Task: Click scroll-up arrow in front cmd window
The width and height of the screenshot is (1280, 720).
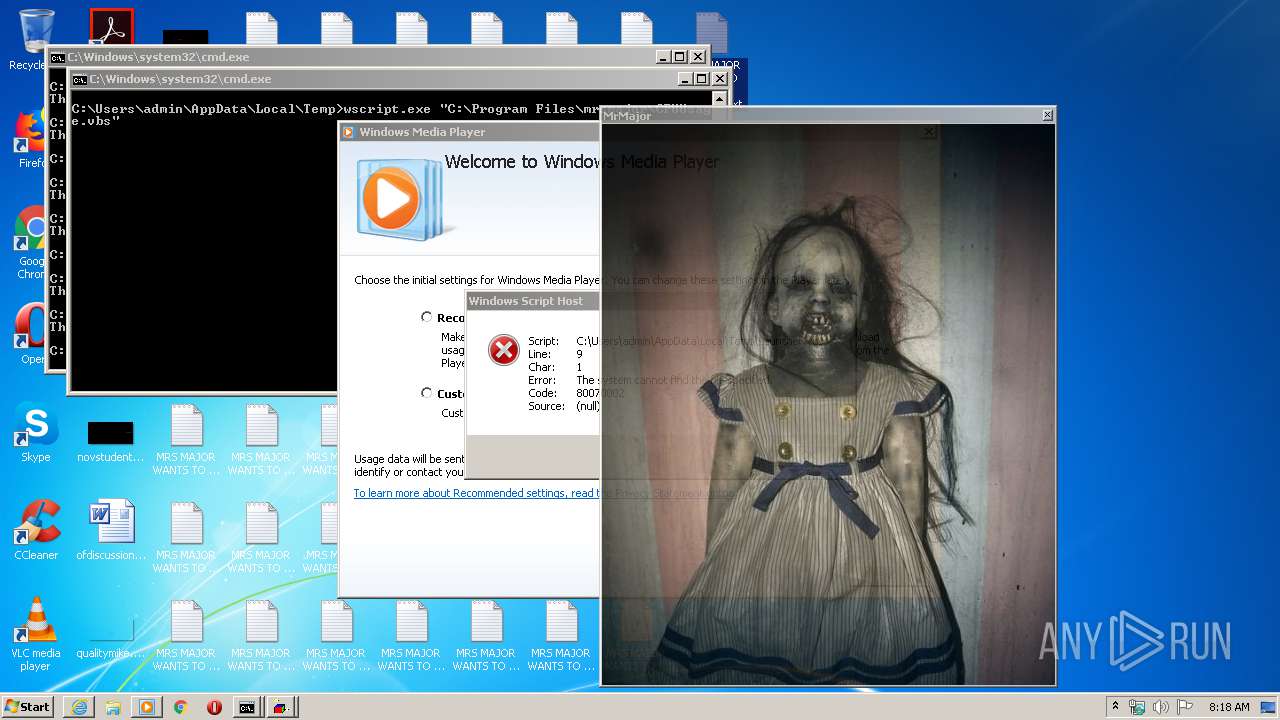Action: (720, 99)
